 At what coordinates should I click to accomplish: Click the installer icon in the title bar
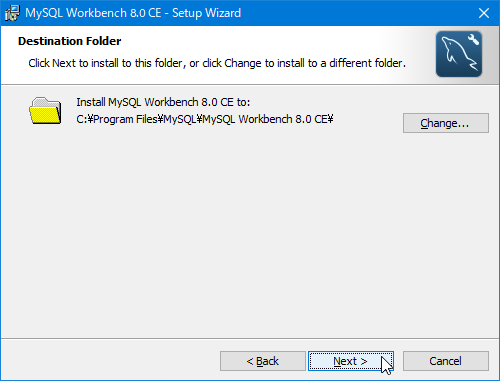tap(12, 13)
